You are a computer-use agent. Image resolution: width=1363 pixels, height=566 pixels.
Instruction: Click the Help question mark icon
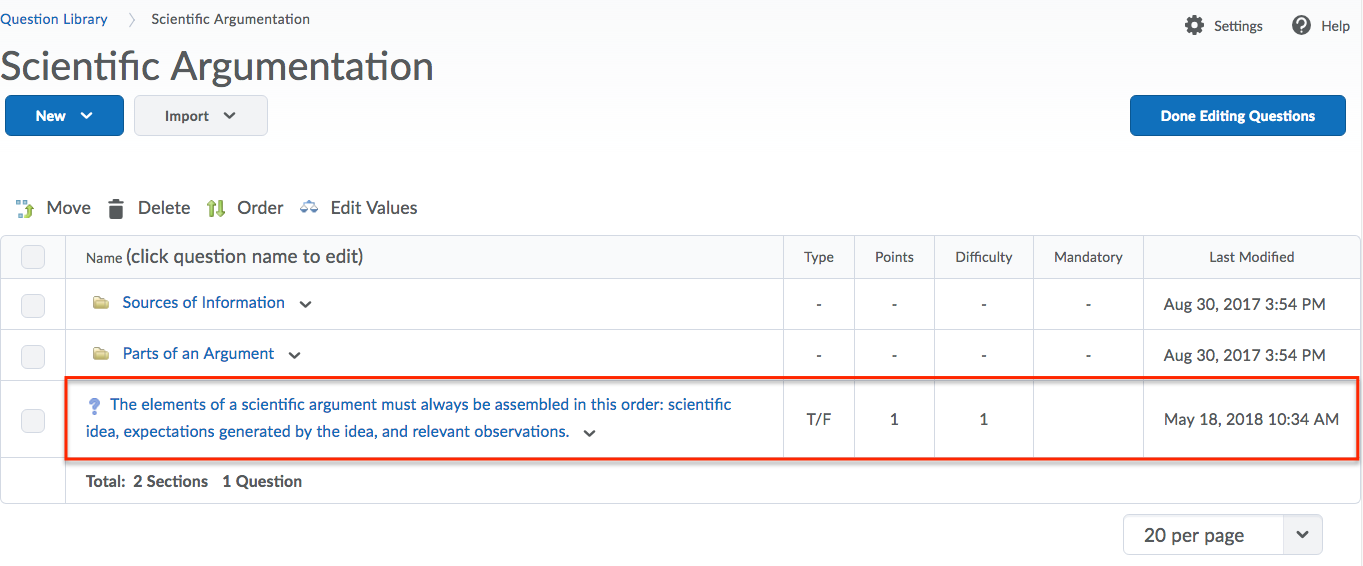point(1301,25)
